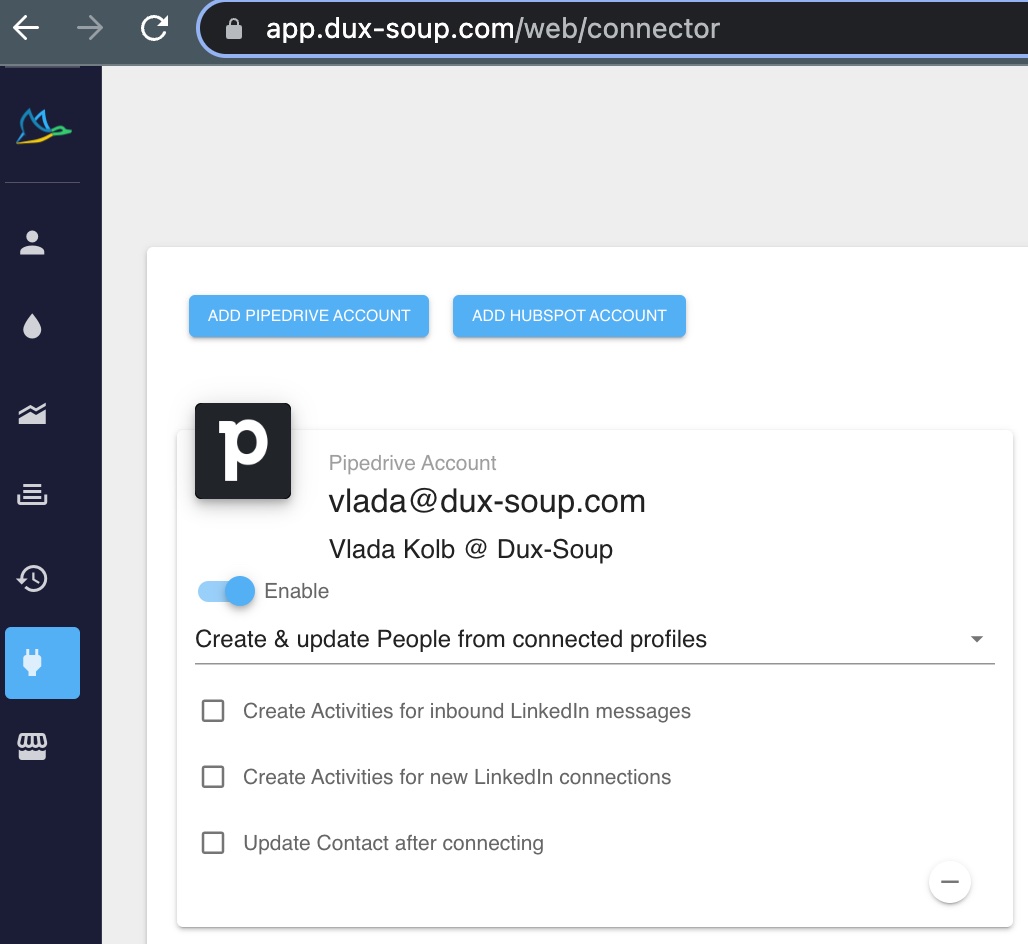Collapse the Pipedrive card with minus button
This screenshot has width=1028, height=944.
[948, 881]
